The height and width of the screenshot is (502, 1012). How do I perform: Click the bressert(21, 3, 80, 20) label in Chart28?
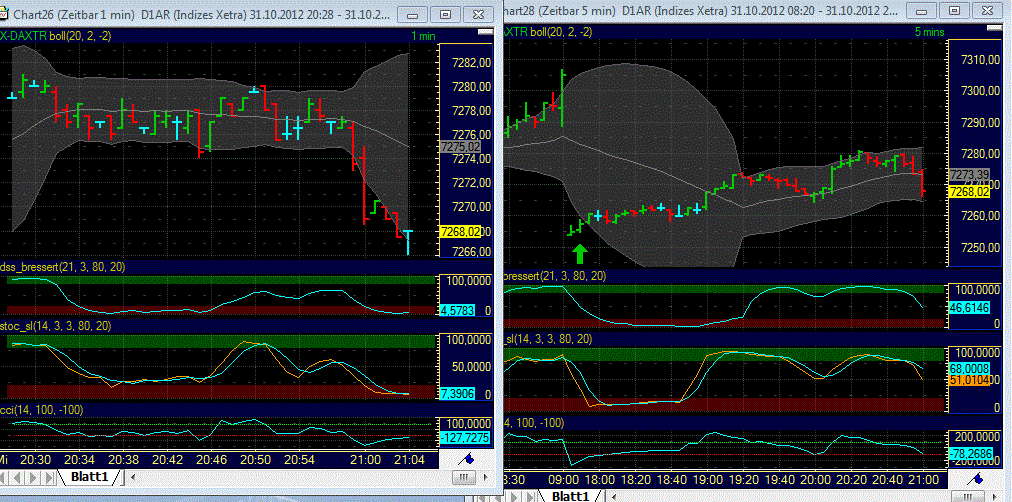(555, 276)
